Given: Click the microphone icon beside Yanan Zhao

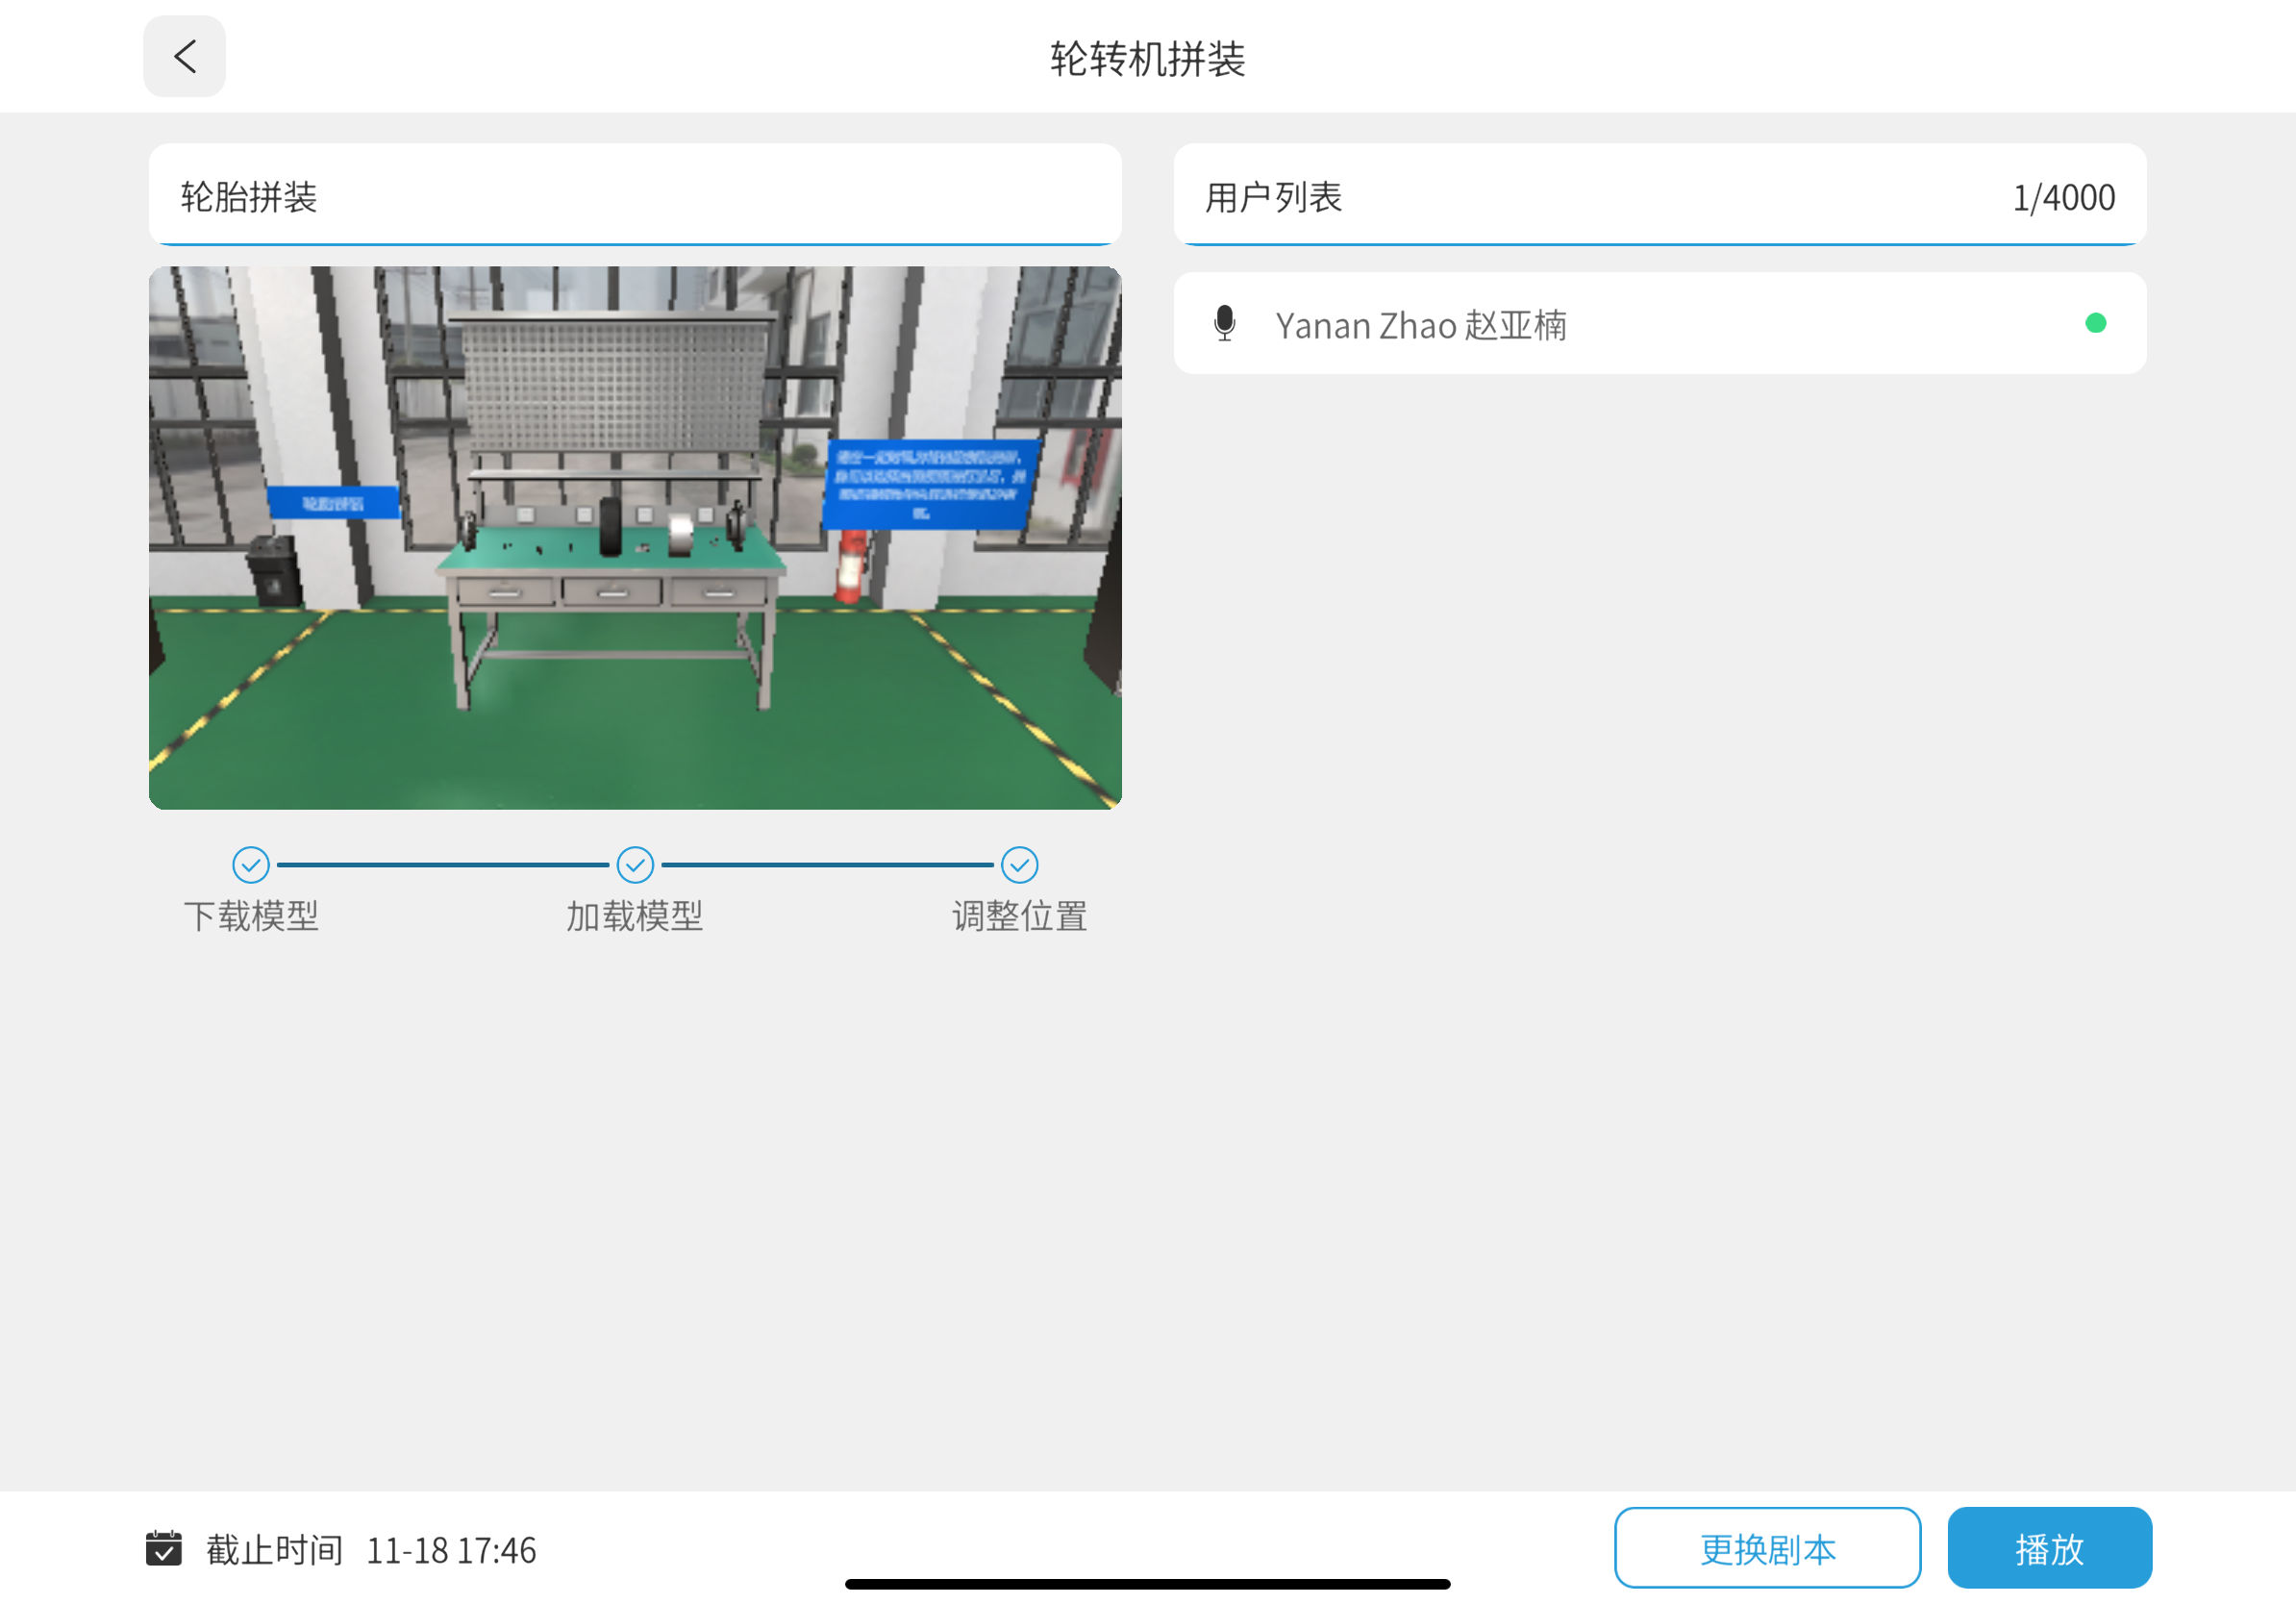Looking at the screenshot, I should click(1224, 324).
